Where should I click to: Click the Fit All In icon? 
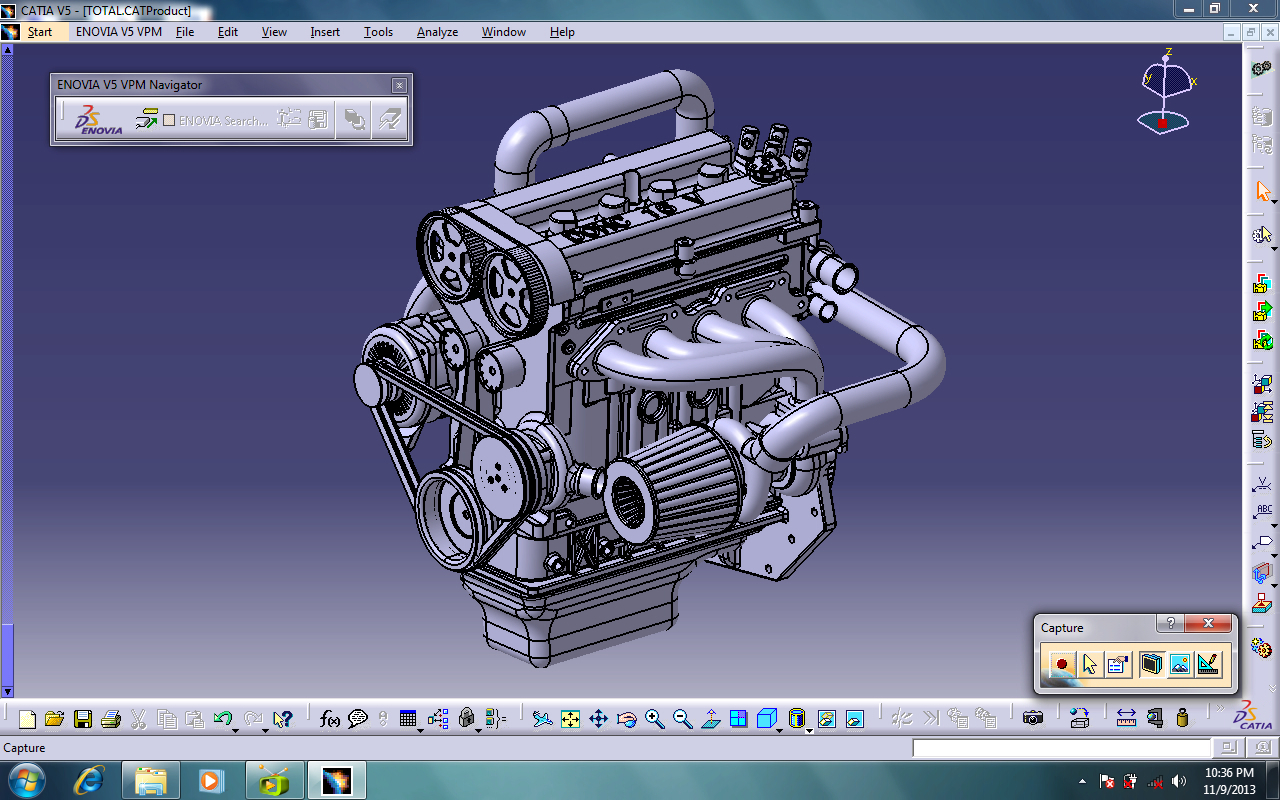[x=570, y=718]
